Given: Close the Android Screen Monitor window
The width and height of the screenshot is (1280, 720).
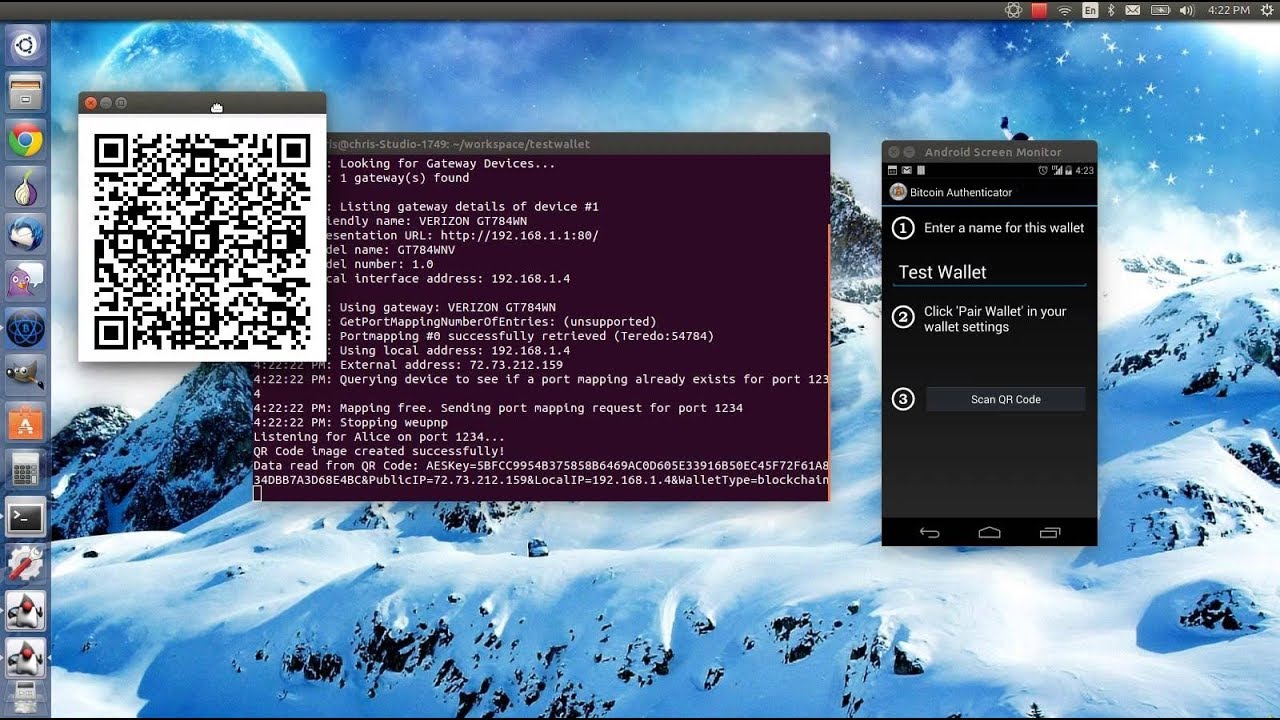Looking at the screenshot, I should click(894, 152).
